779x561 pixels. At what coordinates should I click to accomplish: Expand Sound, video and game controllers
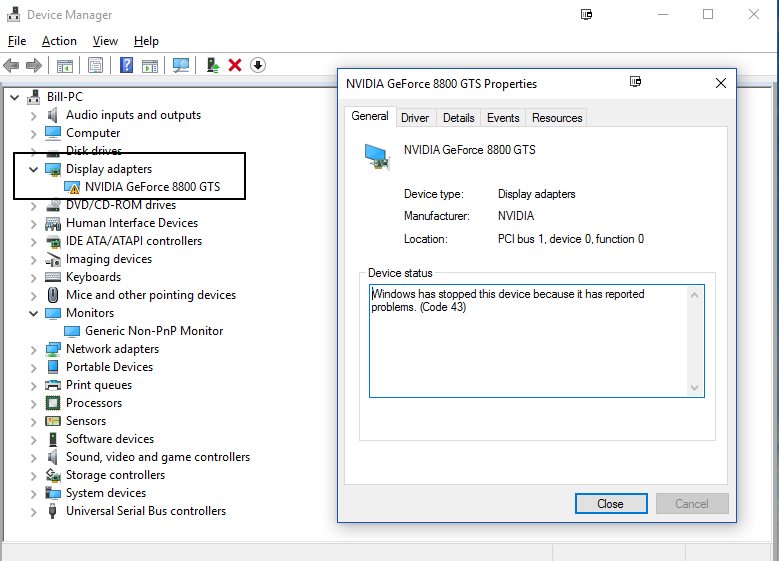tap(33, 458)
